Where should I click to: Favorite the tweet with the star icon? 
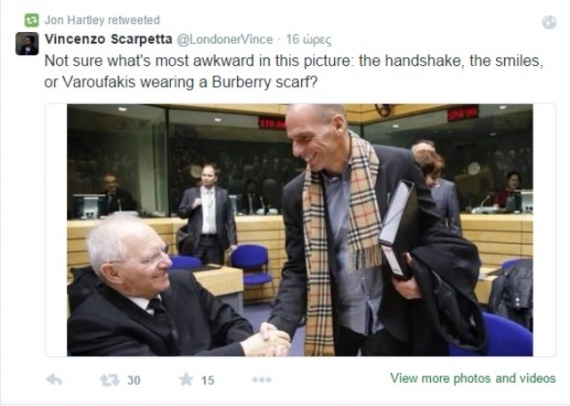tap(186, 379)
